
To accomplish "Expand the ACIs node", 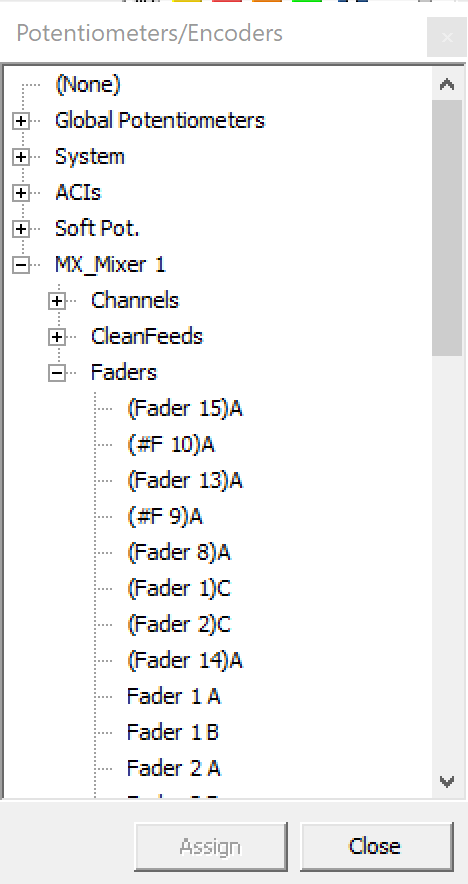I will [x=21, y=193].
